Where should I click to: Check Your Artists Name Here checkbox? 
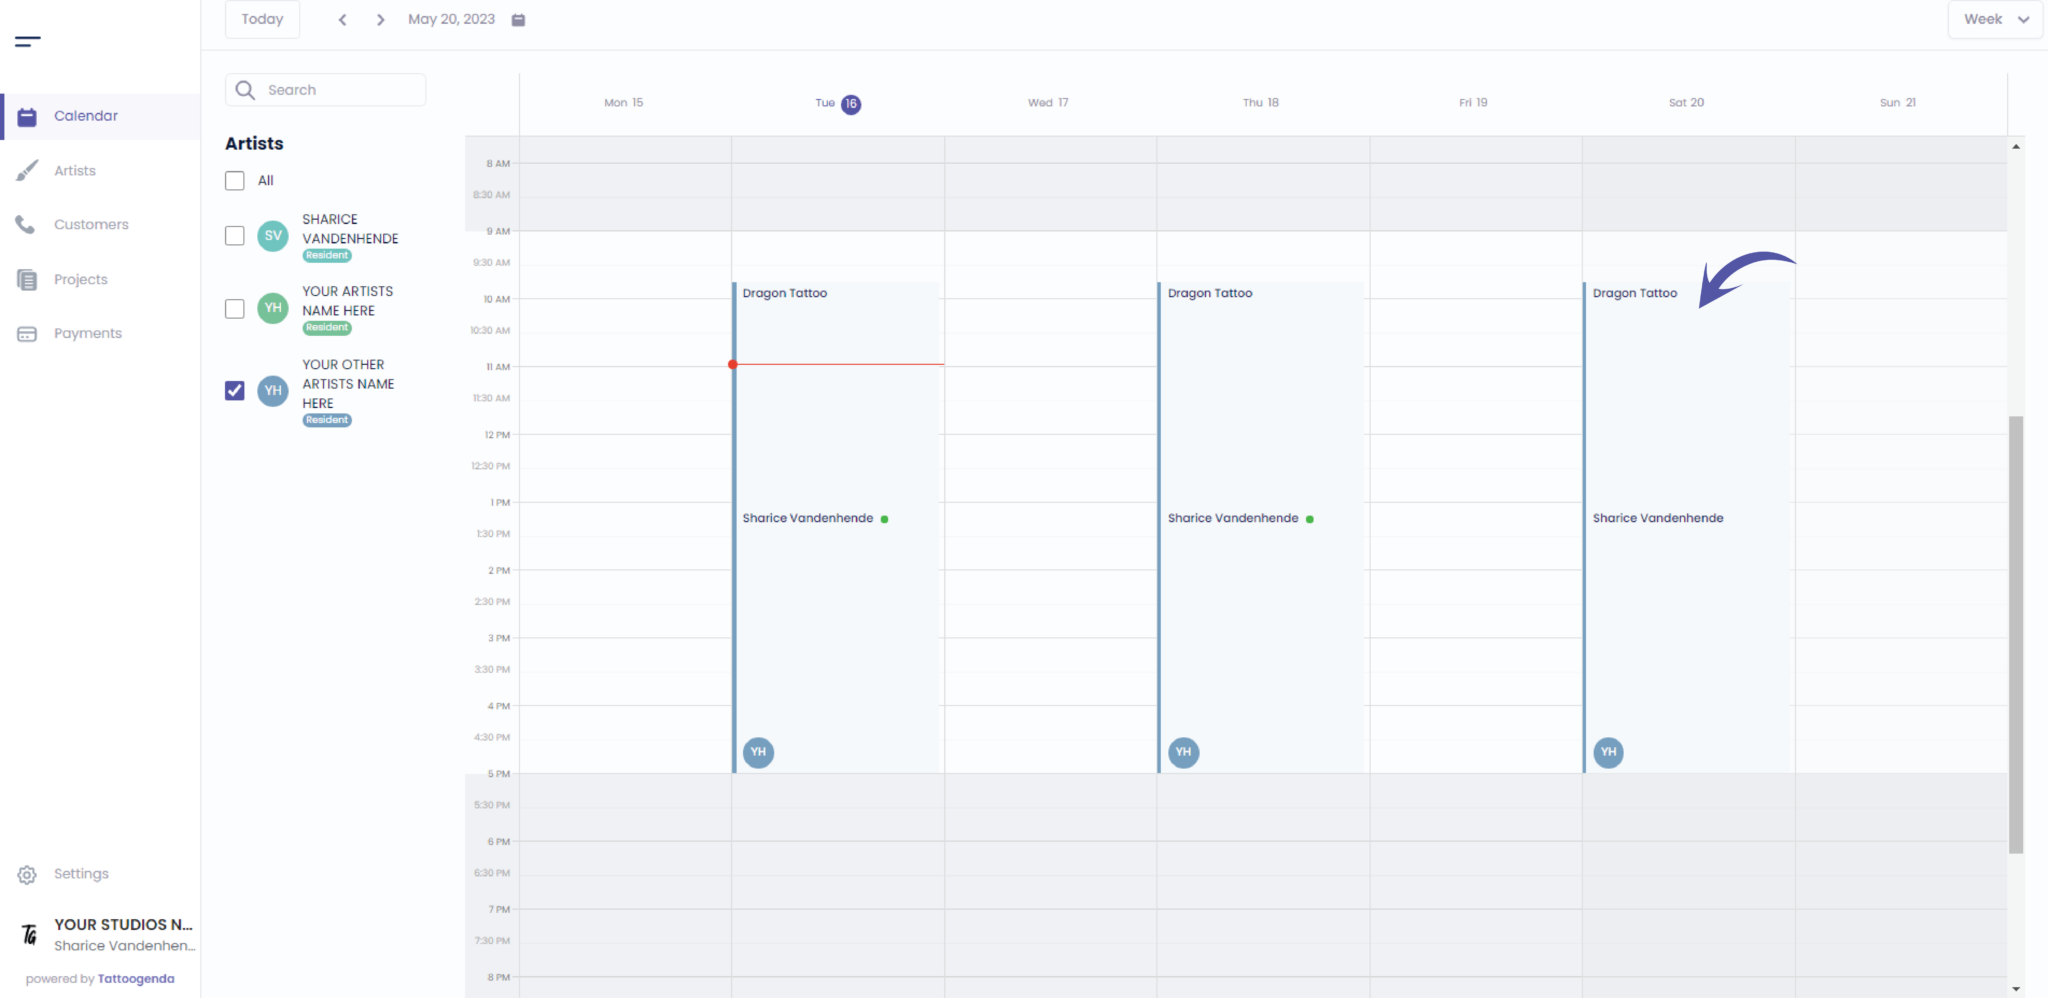(235, 309)
